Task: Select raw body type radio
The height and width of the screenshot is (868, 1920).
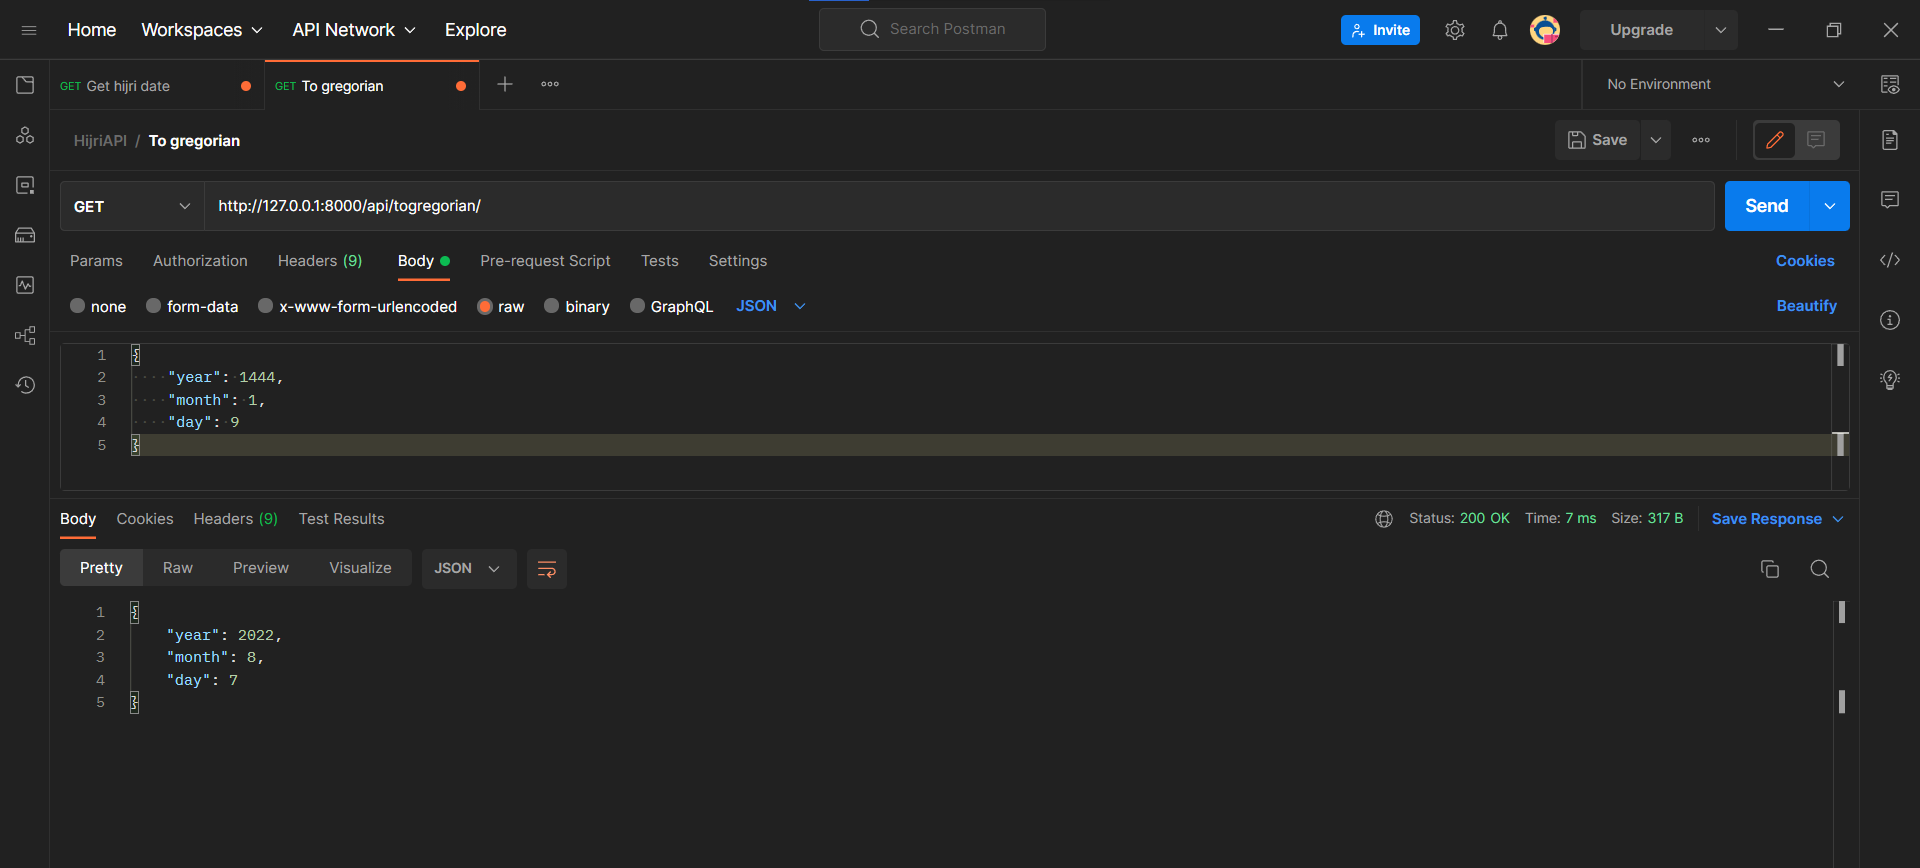Action: (485, 306)
